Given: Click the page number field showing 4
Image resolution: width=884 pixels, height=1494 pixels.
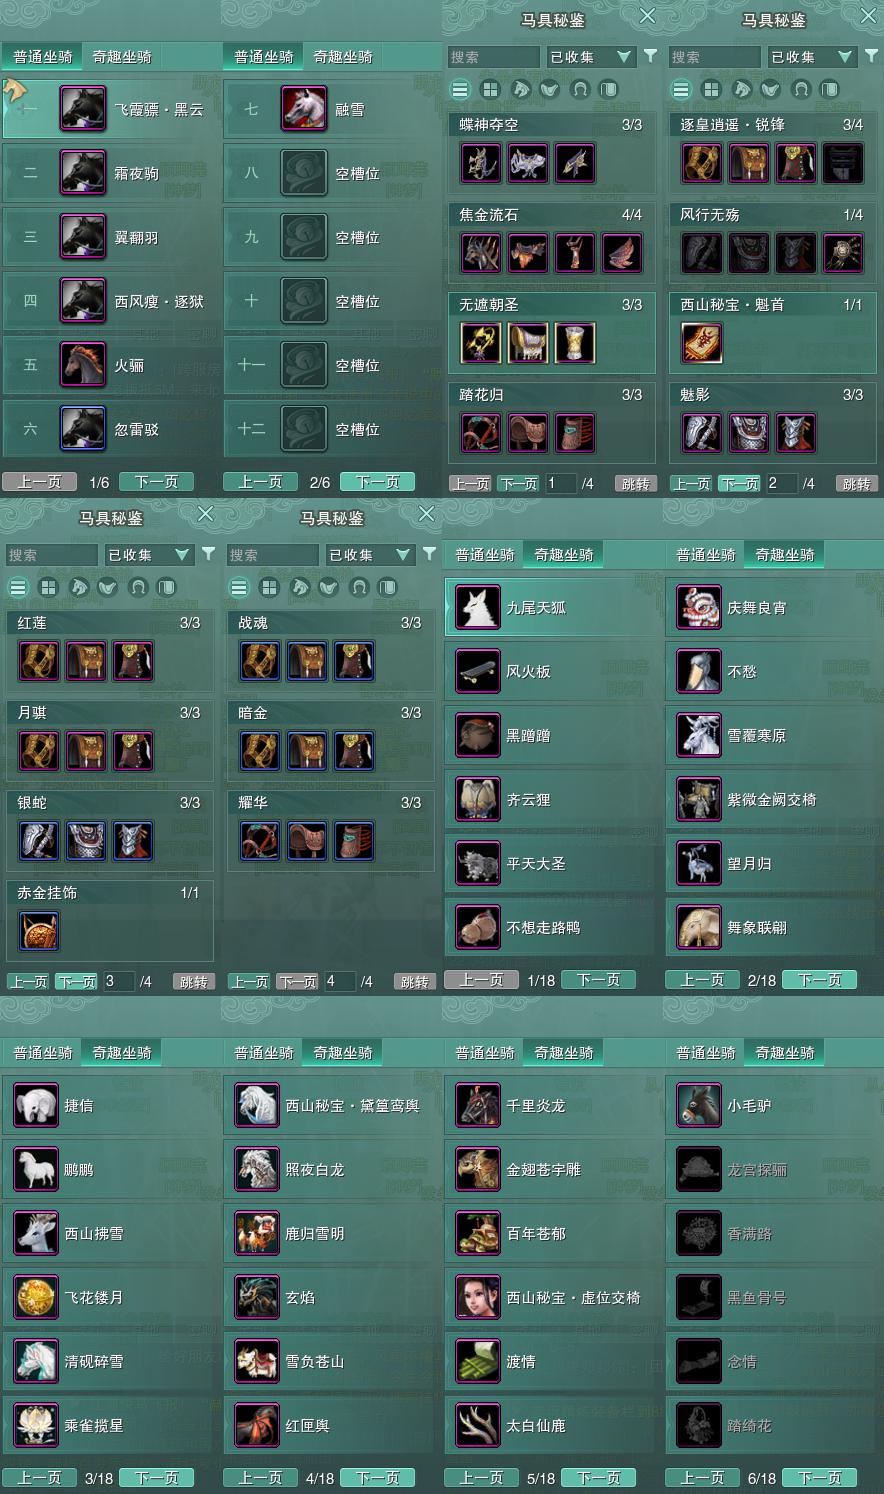Looking at the screenshot, I should (339, 982).
